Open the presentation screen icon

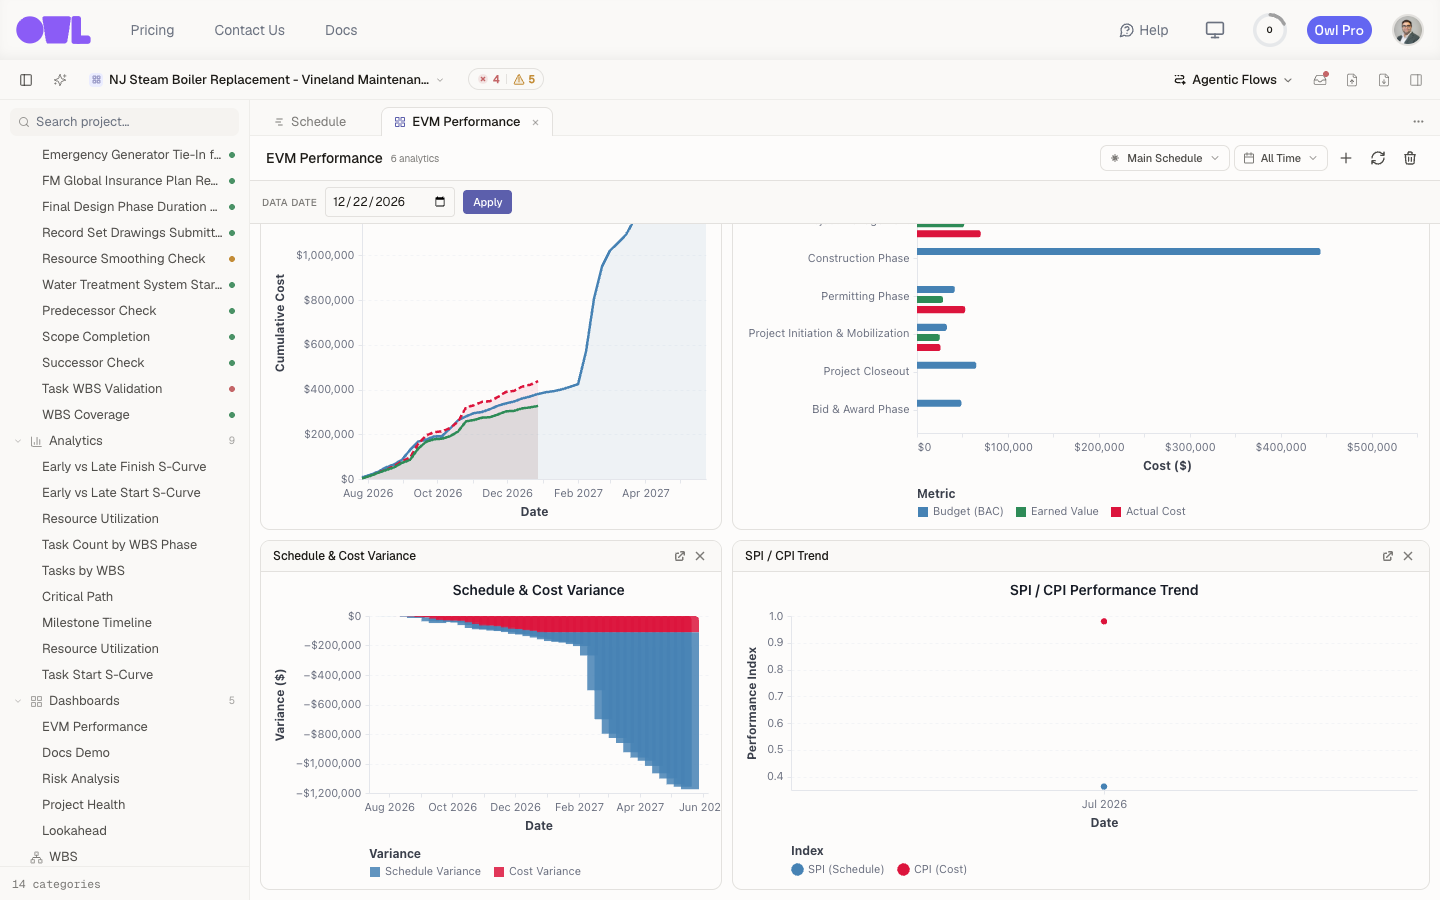[1215, 30]
